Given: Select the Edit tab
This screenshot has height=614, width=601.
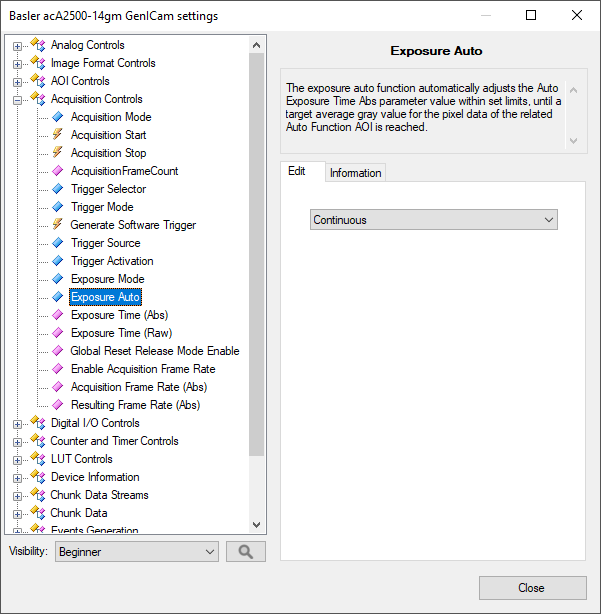Looking at the screenshot, I should [297, 172].
